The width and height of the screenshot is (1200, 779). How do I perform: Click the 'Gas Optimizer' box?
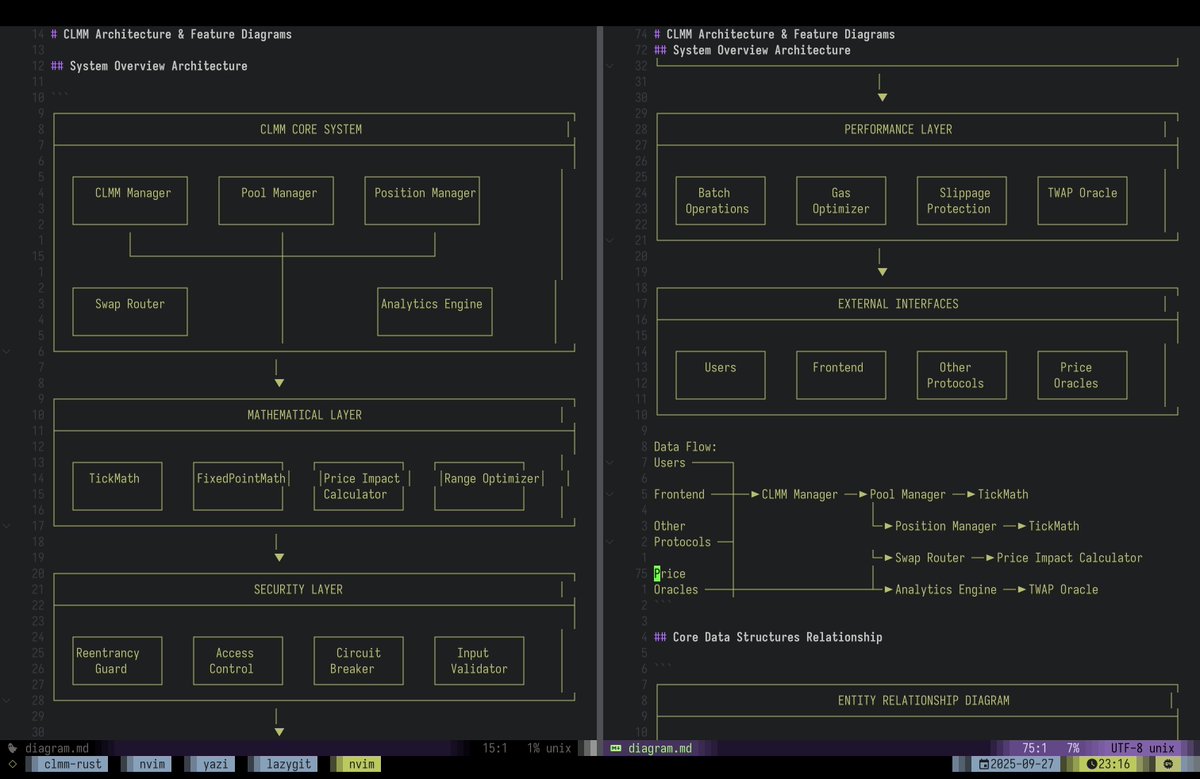pyautogui.click(x=841, y=200)
